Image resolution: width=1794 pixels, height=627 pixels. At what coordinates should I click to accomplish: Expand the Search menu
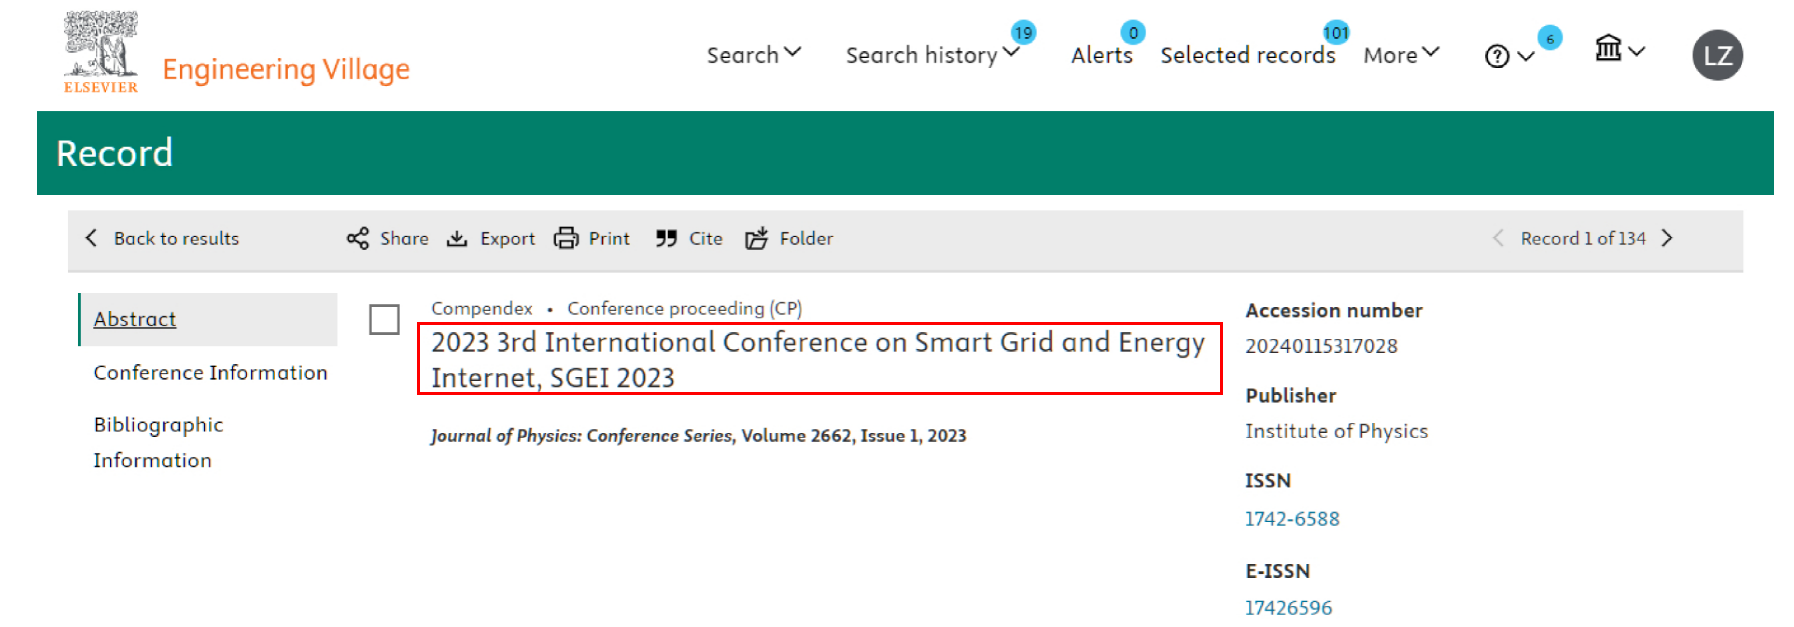753,54
